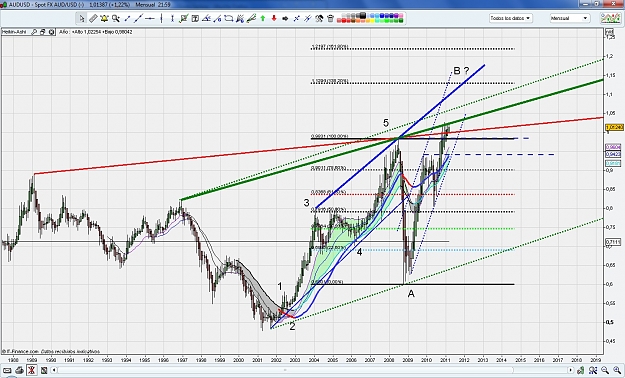Select the '5' wave label annotation
Screen dimensions: 625x378
pyautogui.click(x=386, y=123)
